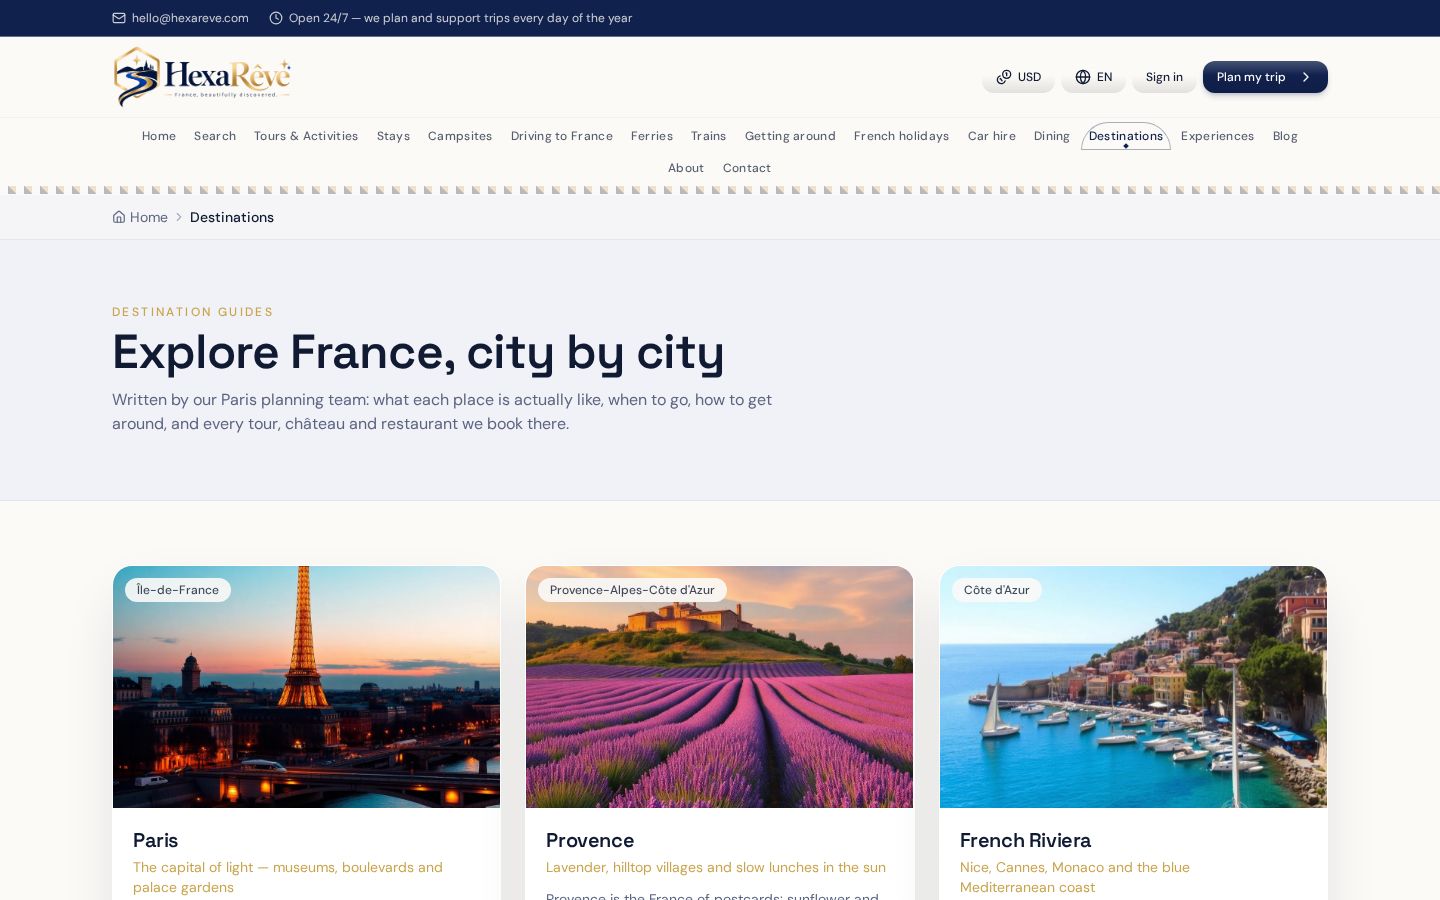Viewport: 1440px width, 900px height.
Task: Click the clock icon beside Open 24/7
Action: coord(276,18)
